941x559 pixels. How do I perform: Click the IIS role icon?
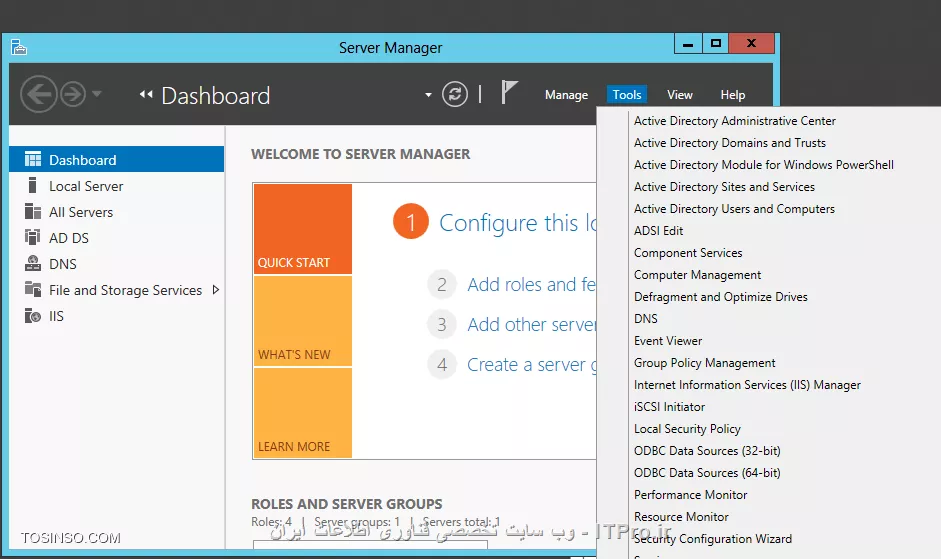pos(33,315)
